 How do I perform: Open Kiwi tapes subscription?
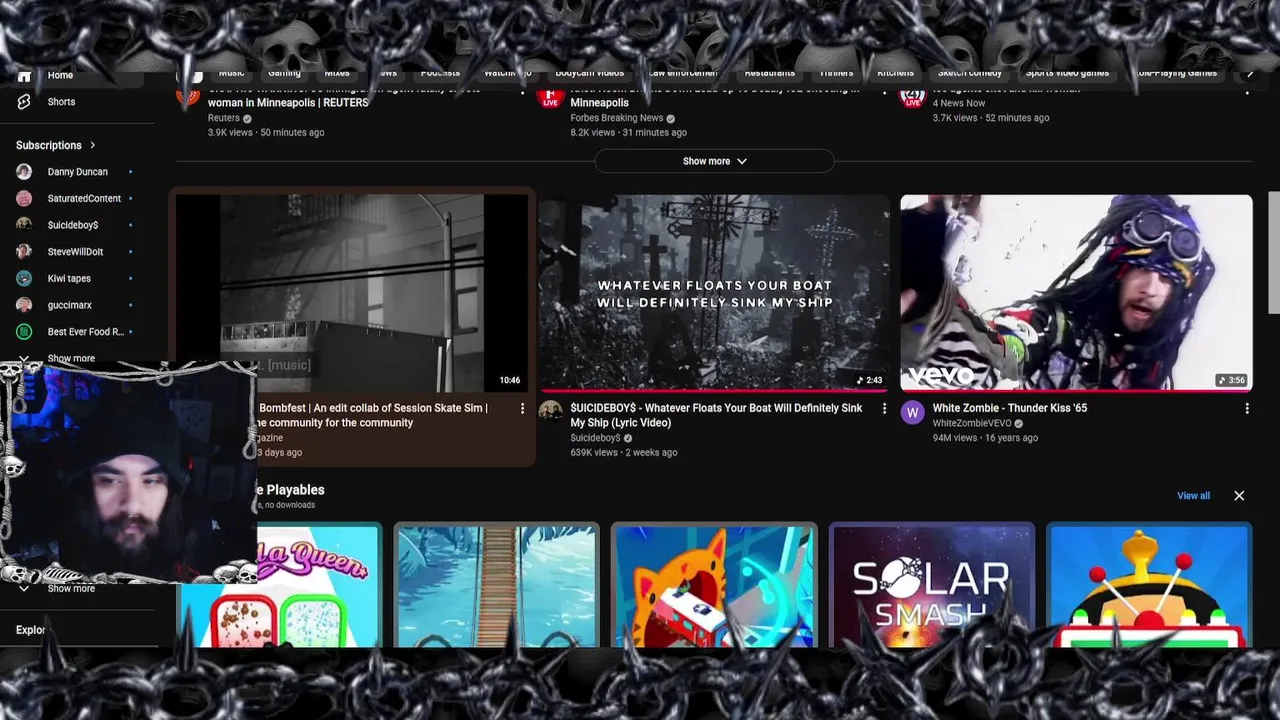pyautogui.click(x=69, y=279)
